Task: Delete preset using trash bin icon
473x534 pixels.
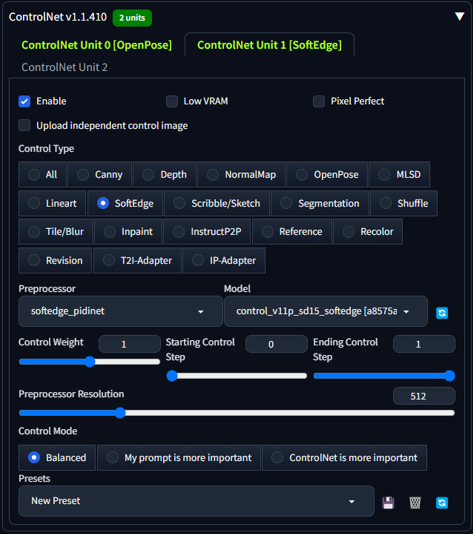Action: coord(415,502)
